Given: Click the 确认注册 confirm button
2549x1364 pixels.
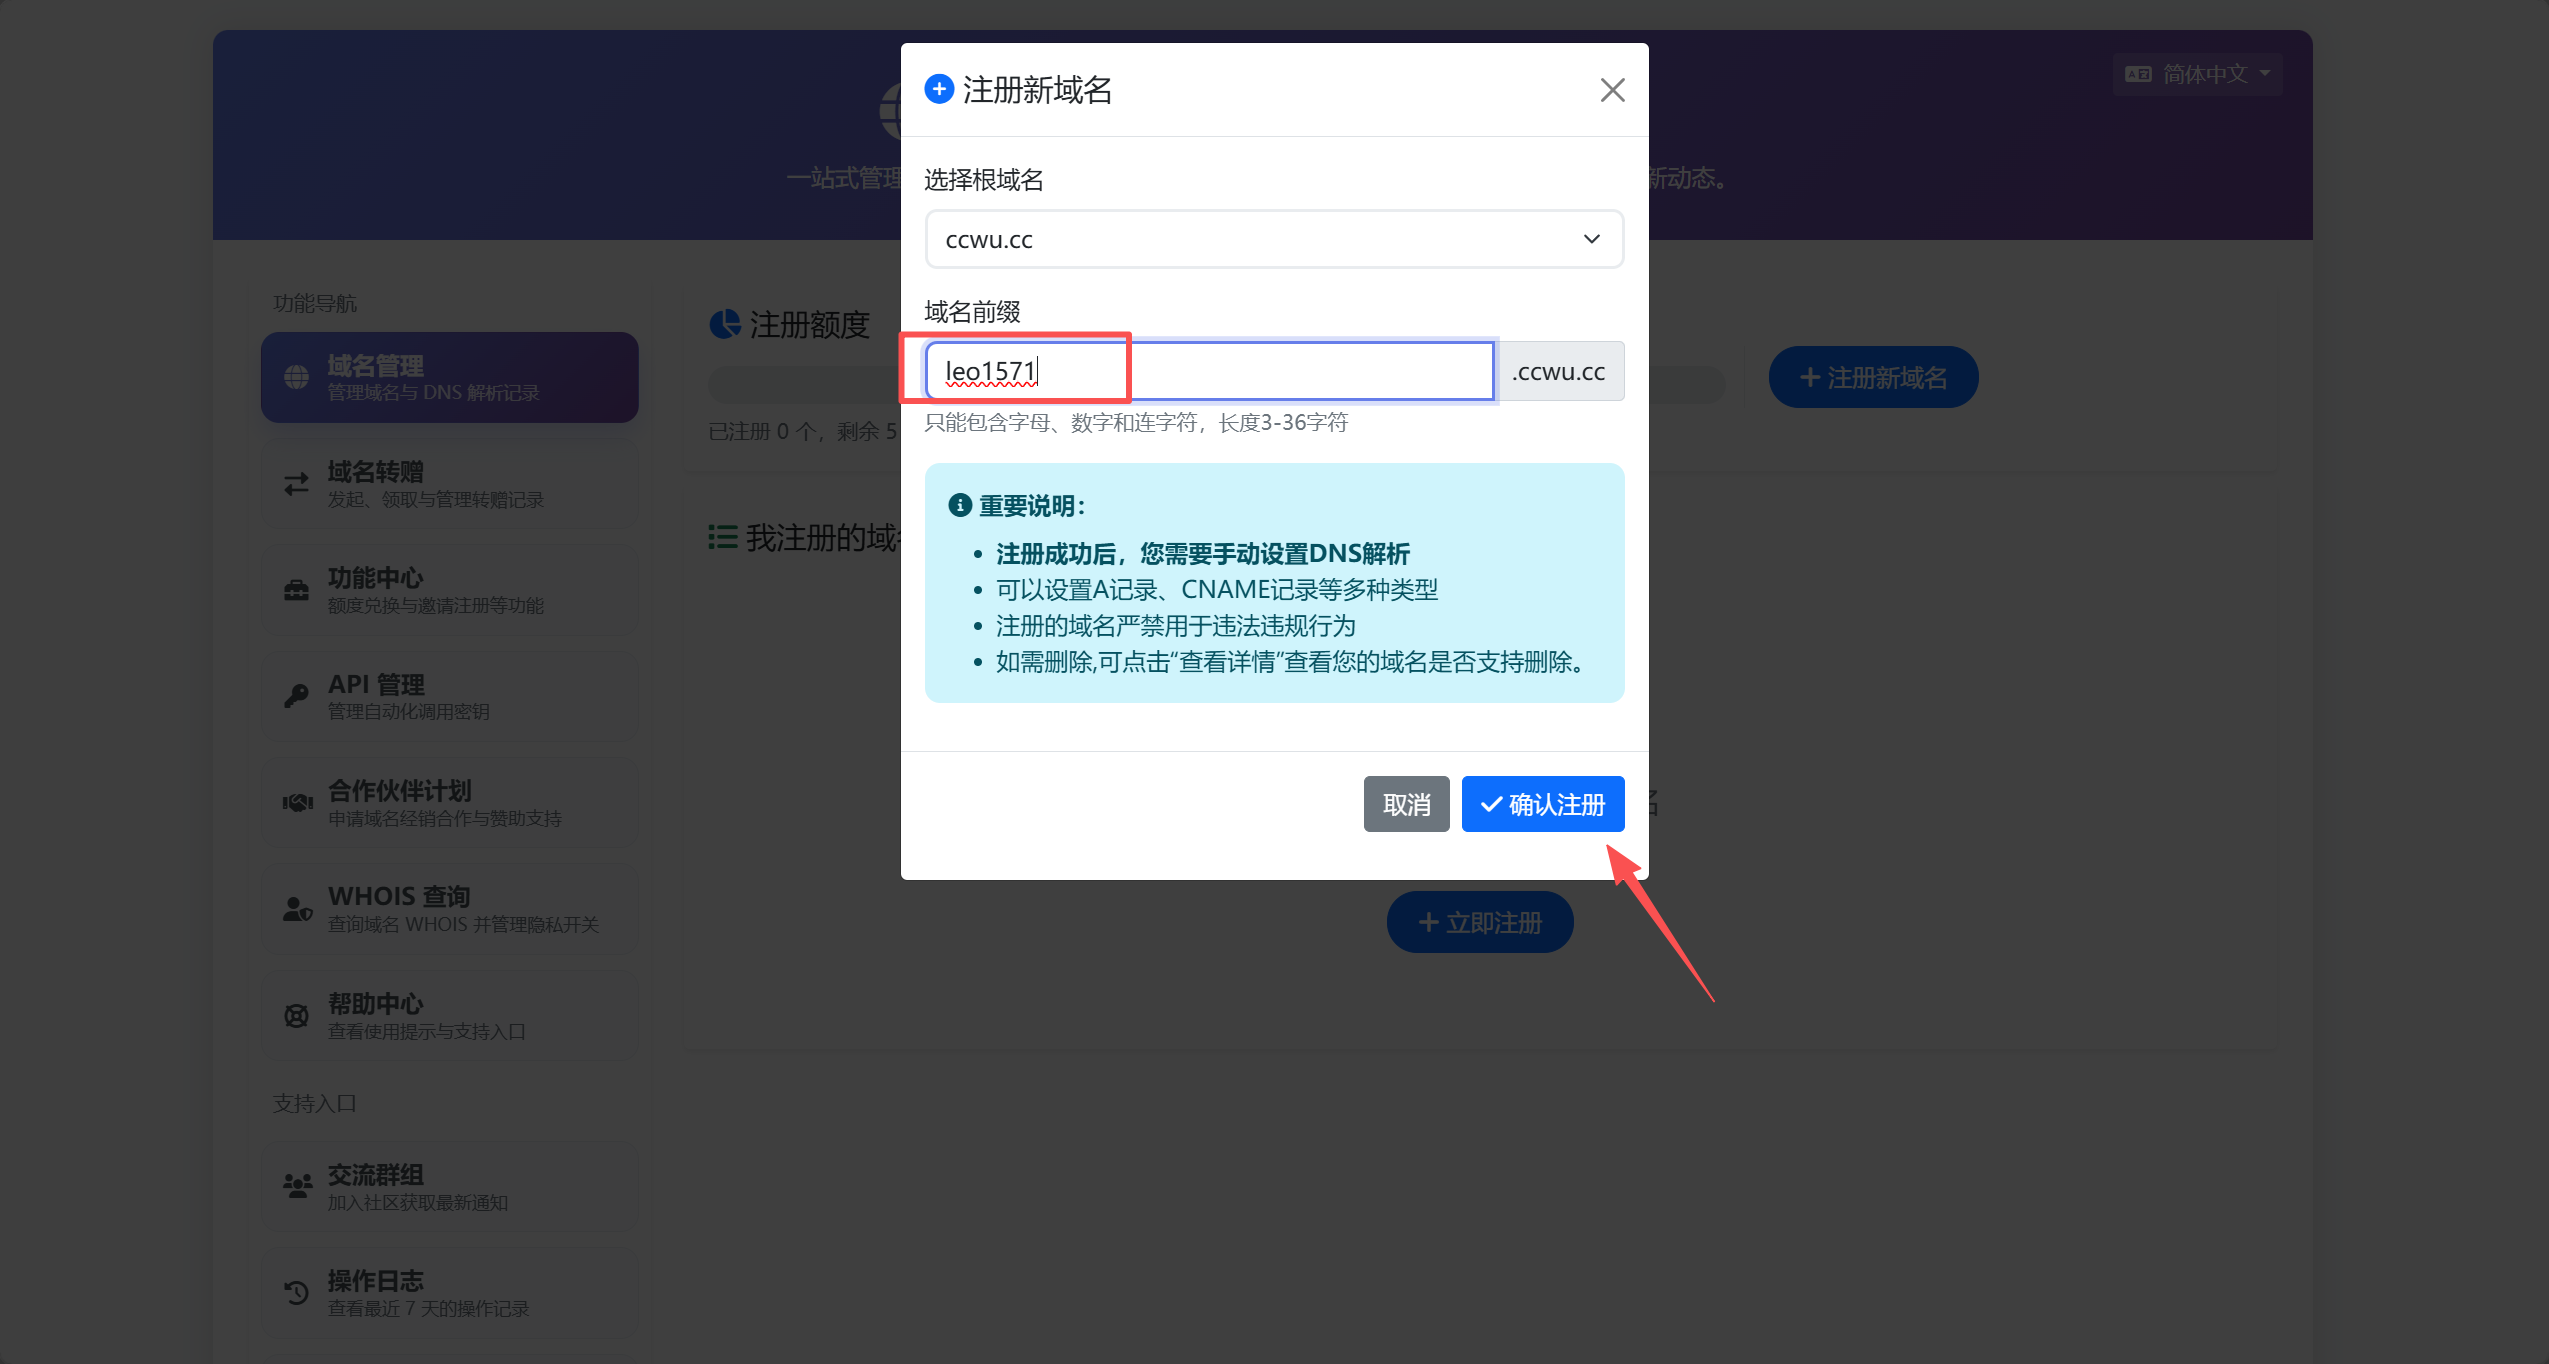Looking at the screenshot, I should coord(1543,804).
